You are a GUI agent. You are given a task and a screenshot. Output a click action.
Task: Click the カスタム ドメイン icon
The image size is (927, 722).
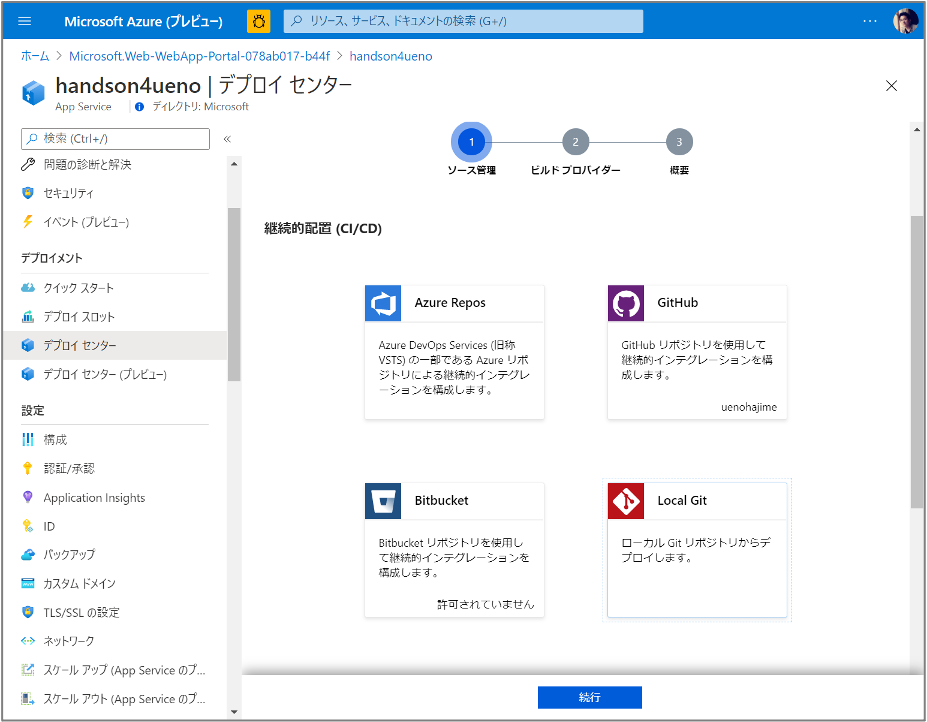coord(28,584)
